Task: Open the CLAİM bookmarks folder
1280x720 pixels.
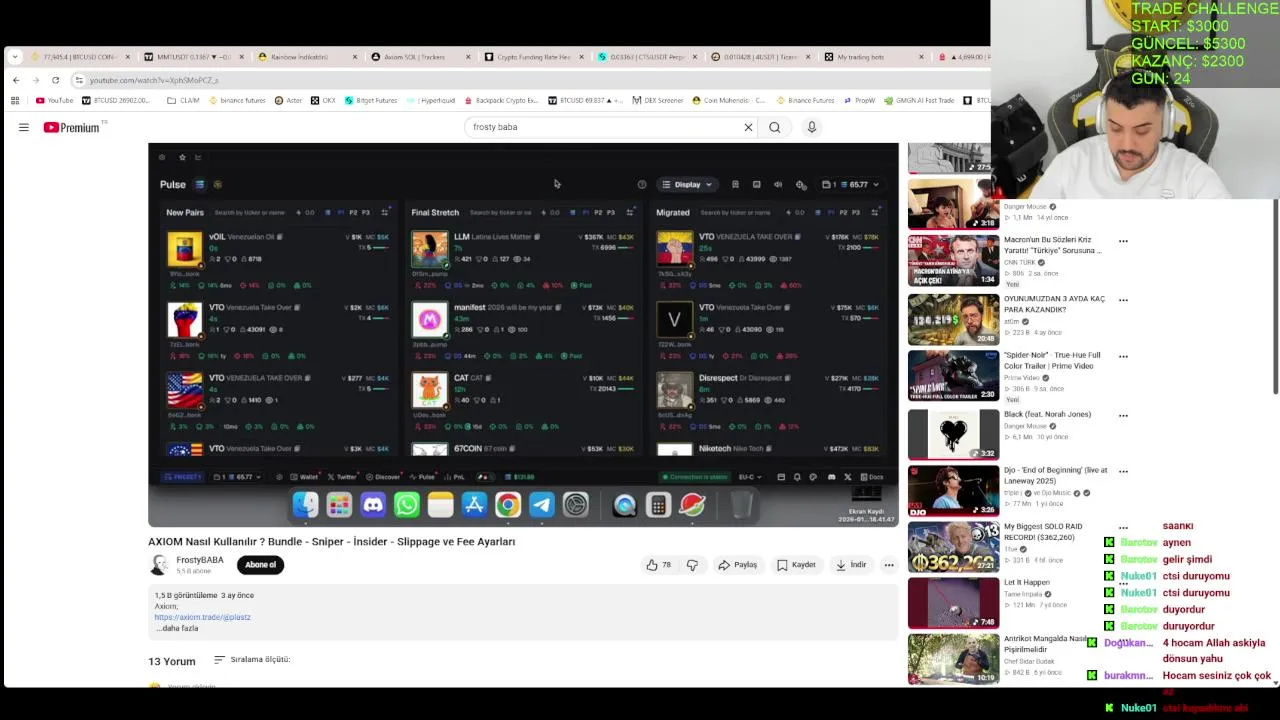Action: pyautogui.click(x=183, y=100)
